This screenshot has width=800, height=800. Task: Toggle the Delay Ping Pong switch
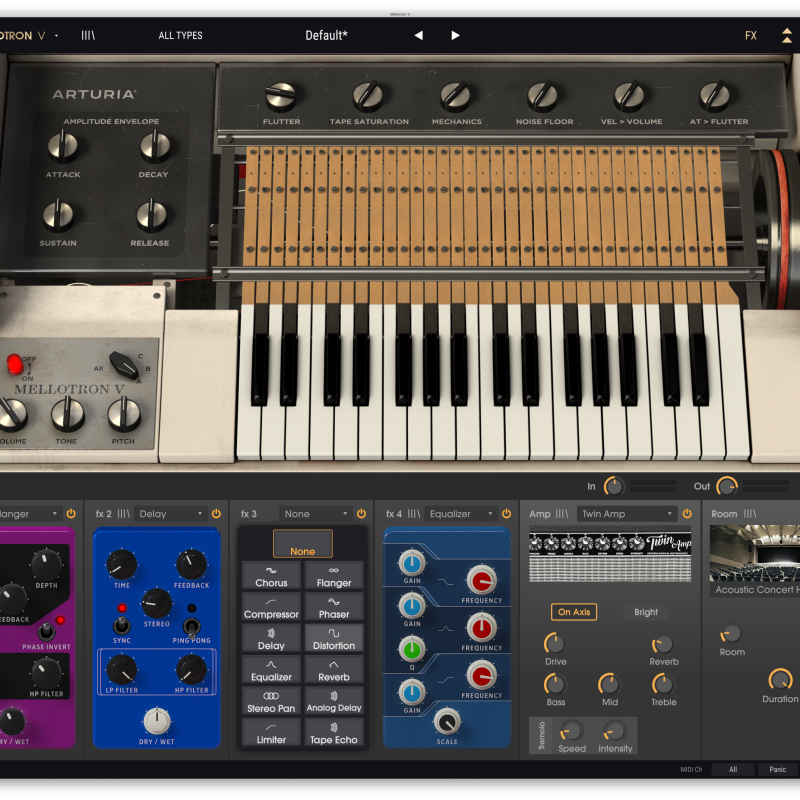pyautogui.click(x=191, y=626)
